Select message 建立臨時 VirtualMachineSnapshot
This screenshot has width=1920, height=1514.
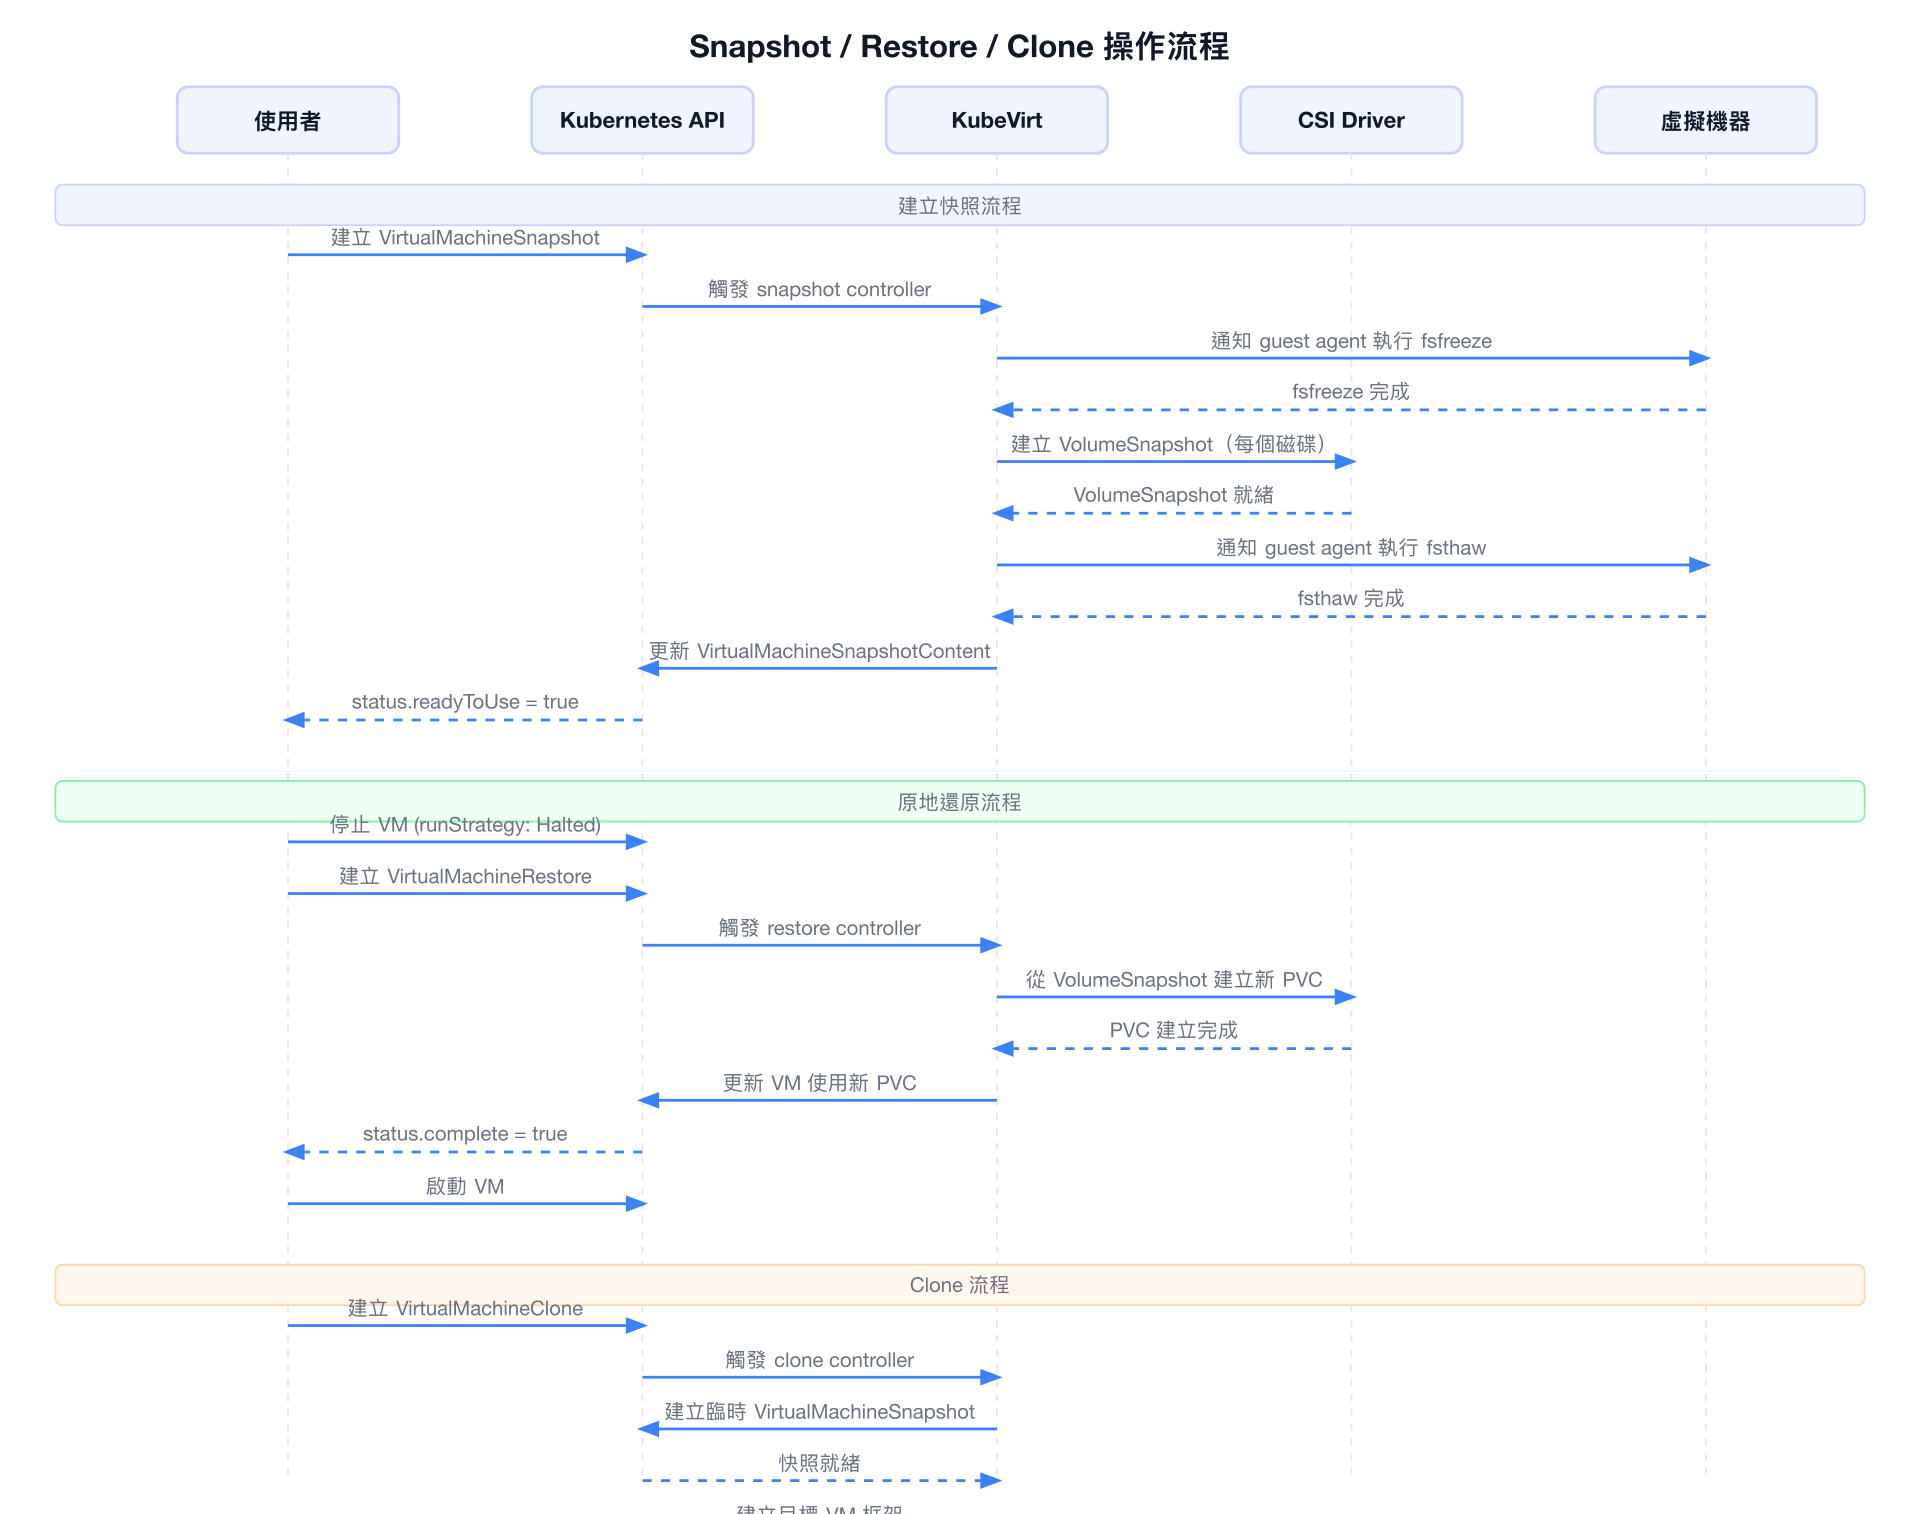820,1412
